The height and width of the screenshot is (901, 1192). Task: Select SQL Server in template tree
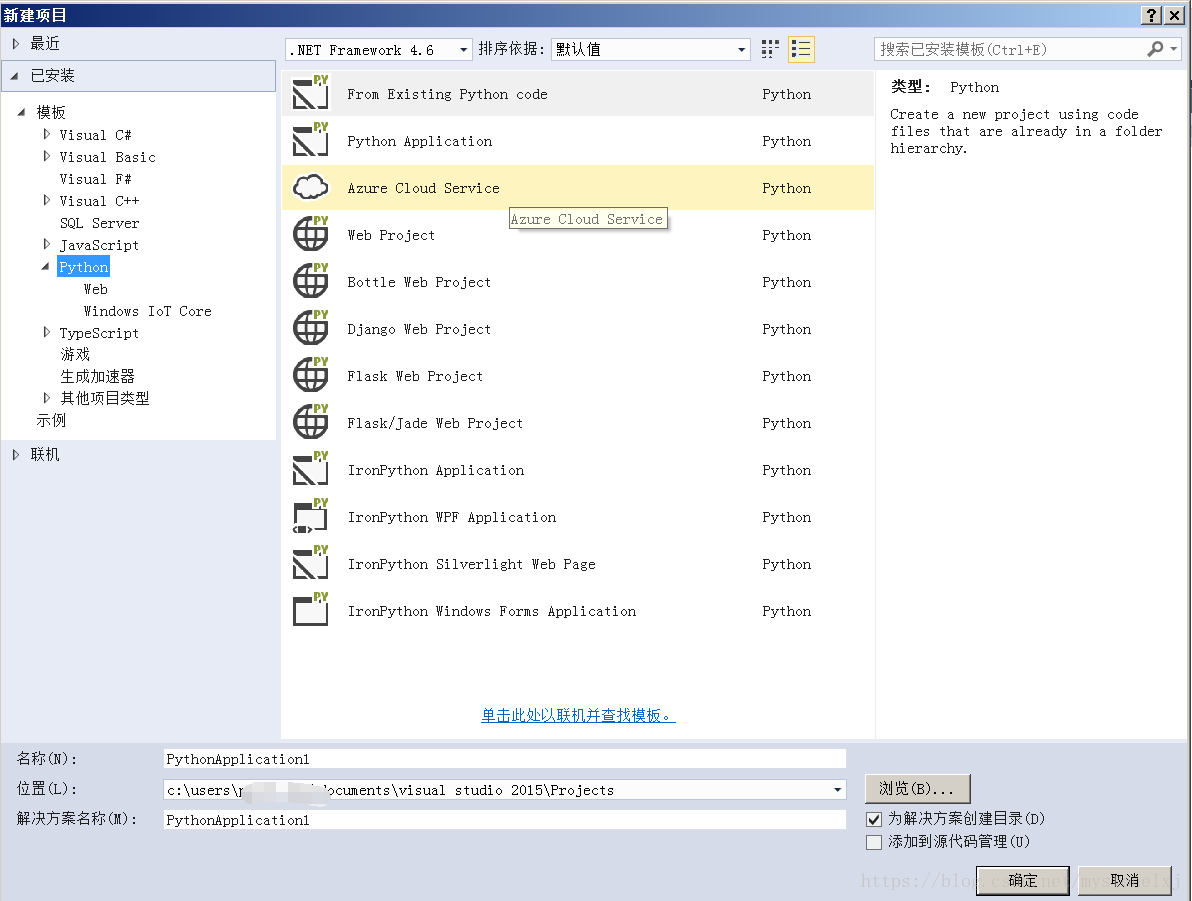(x=100, y=224)
